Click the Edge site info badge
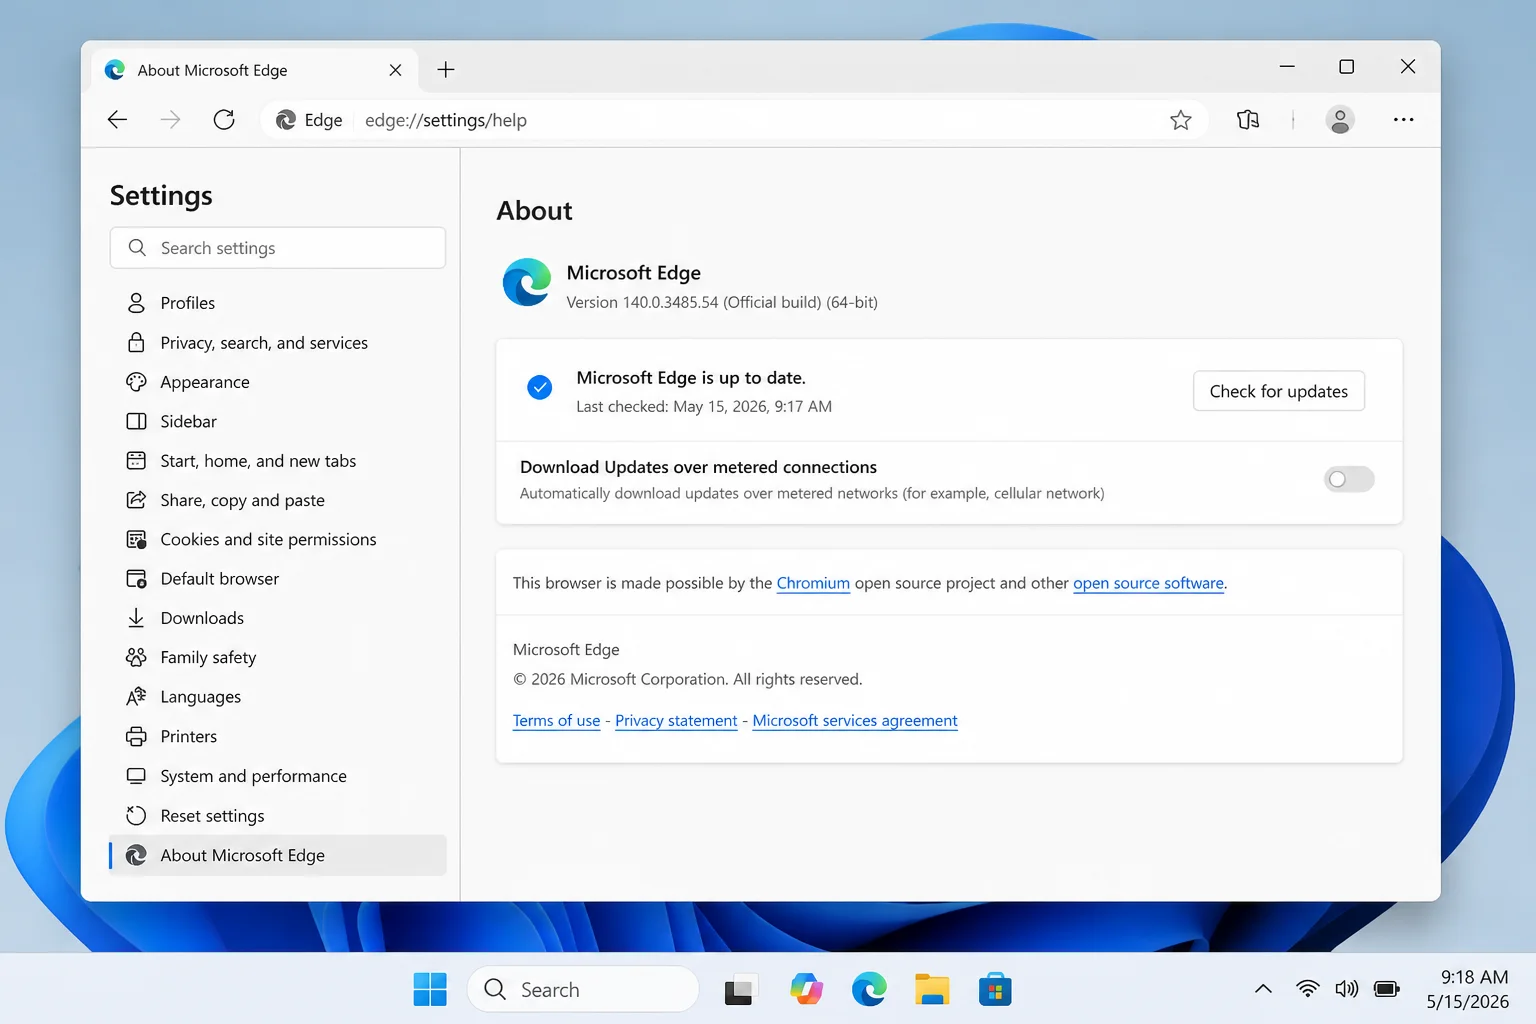Image resolution: width=1536 pixels, height=1024 pixels. click(x=309, y=120)
